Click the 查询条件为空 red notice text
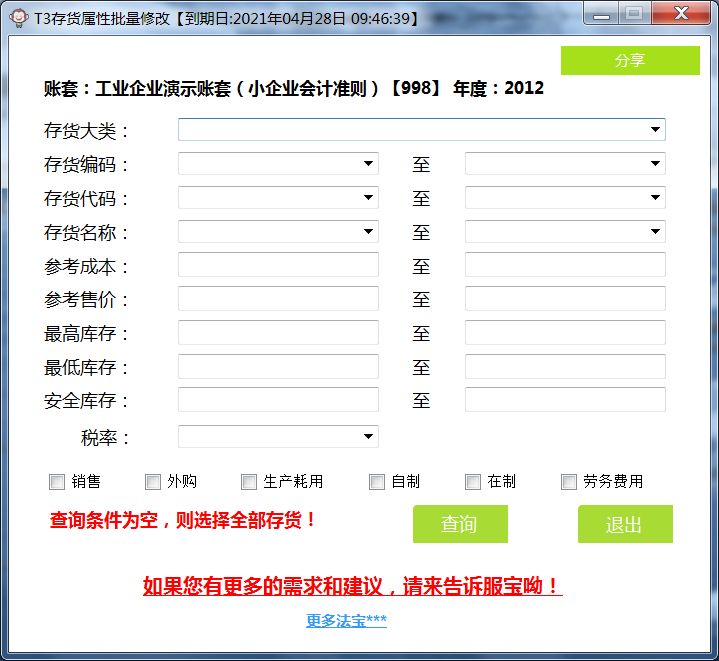 click(x=183, y=520)
